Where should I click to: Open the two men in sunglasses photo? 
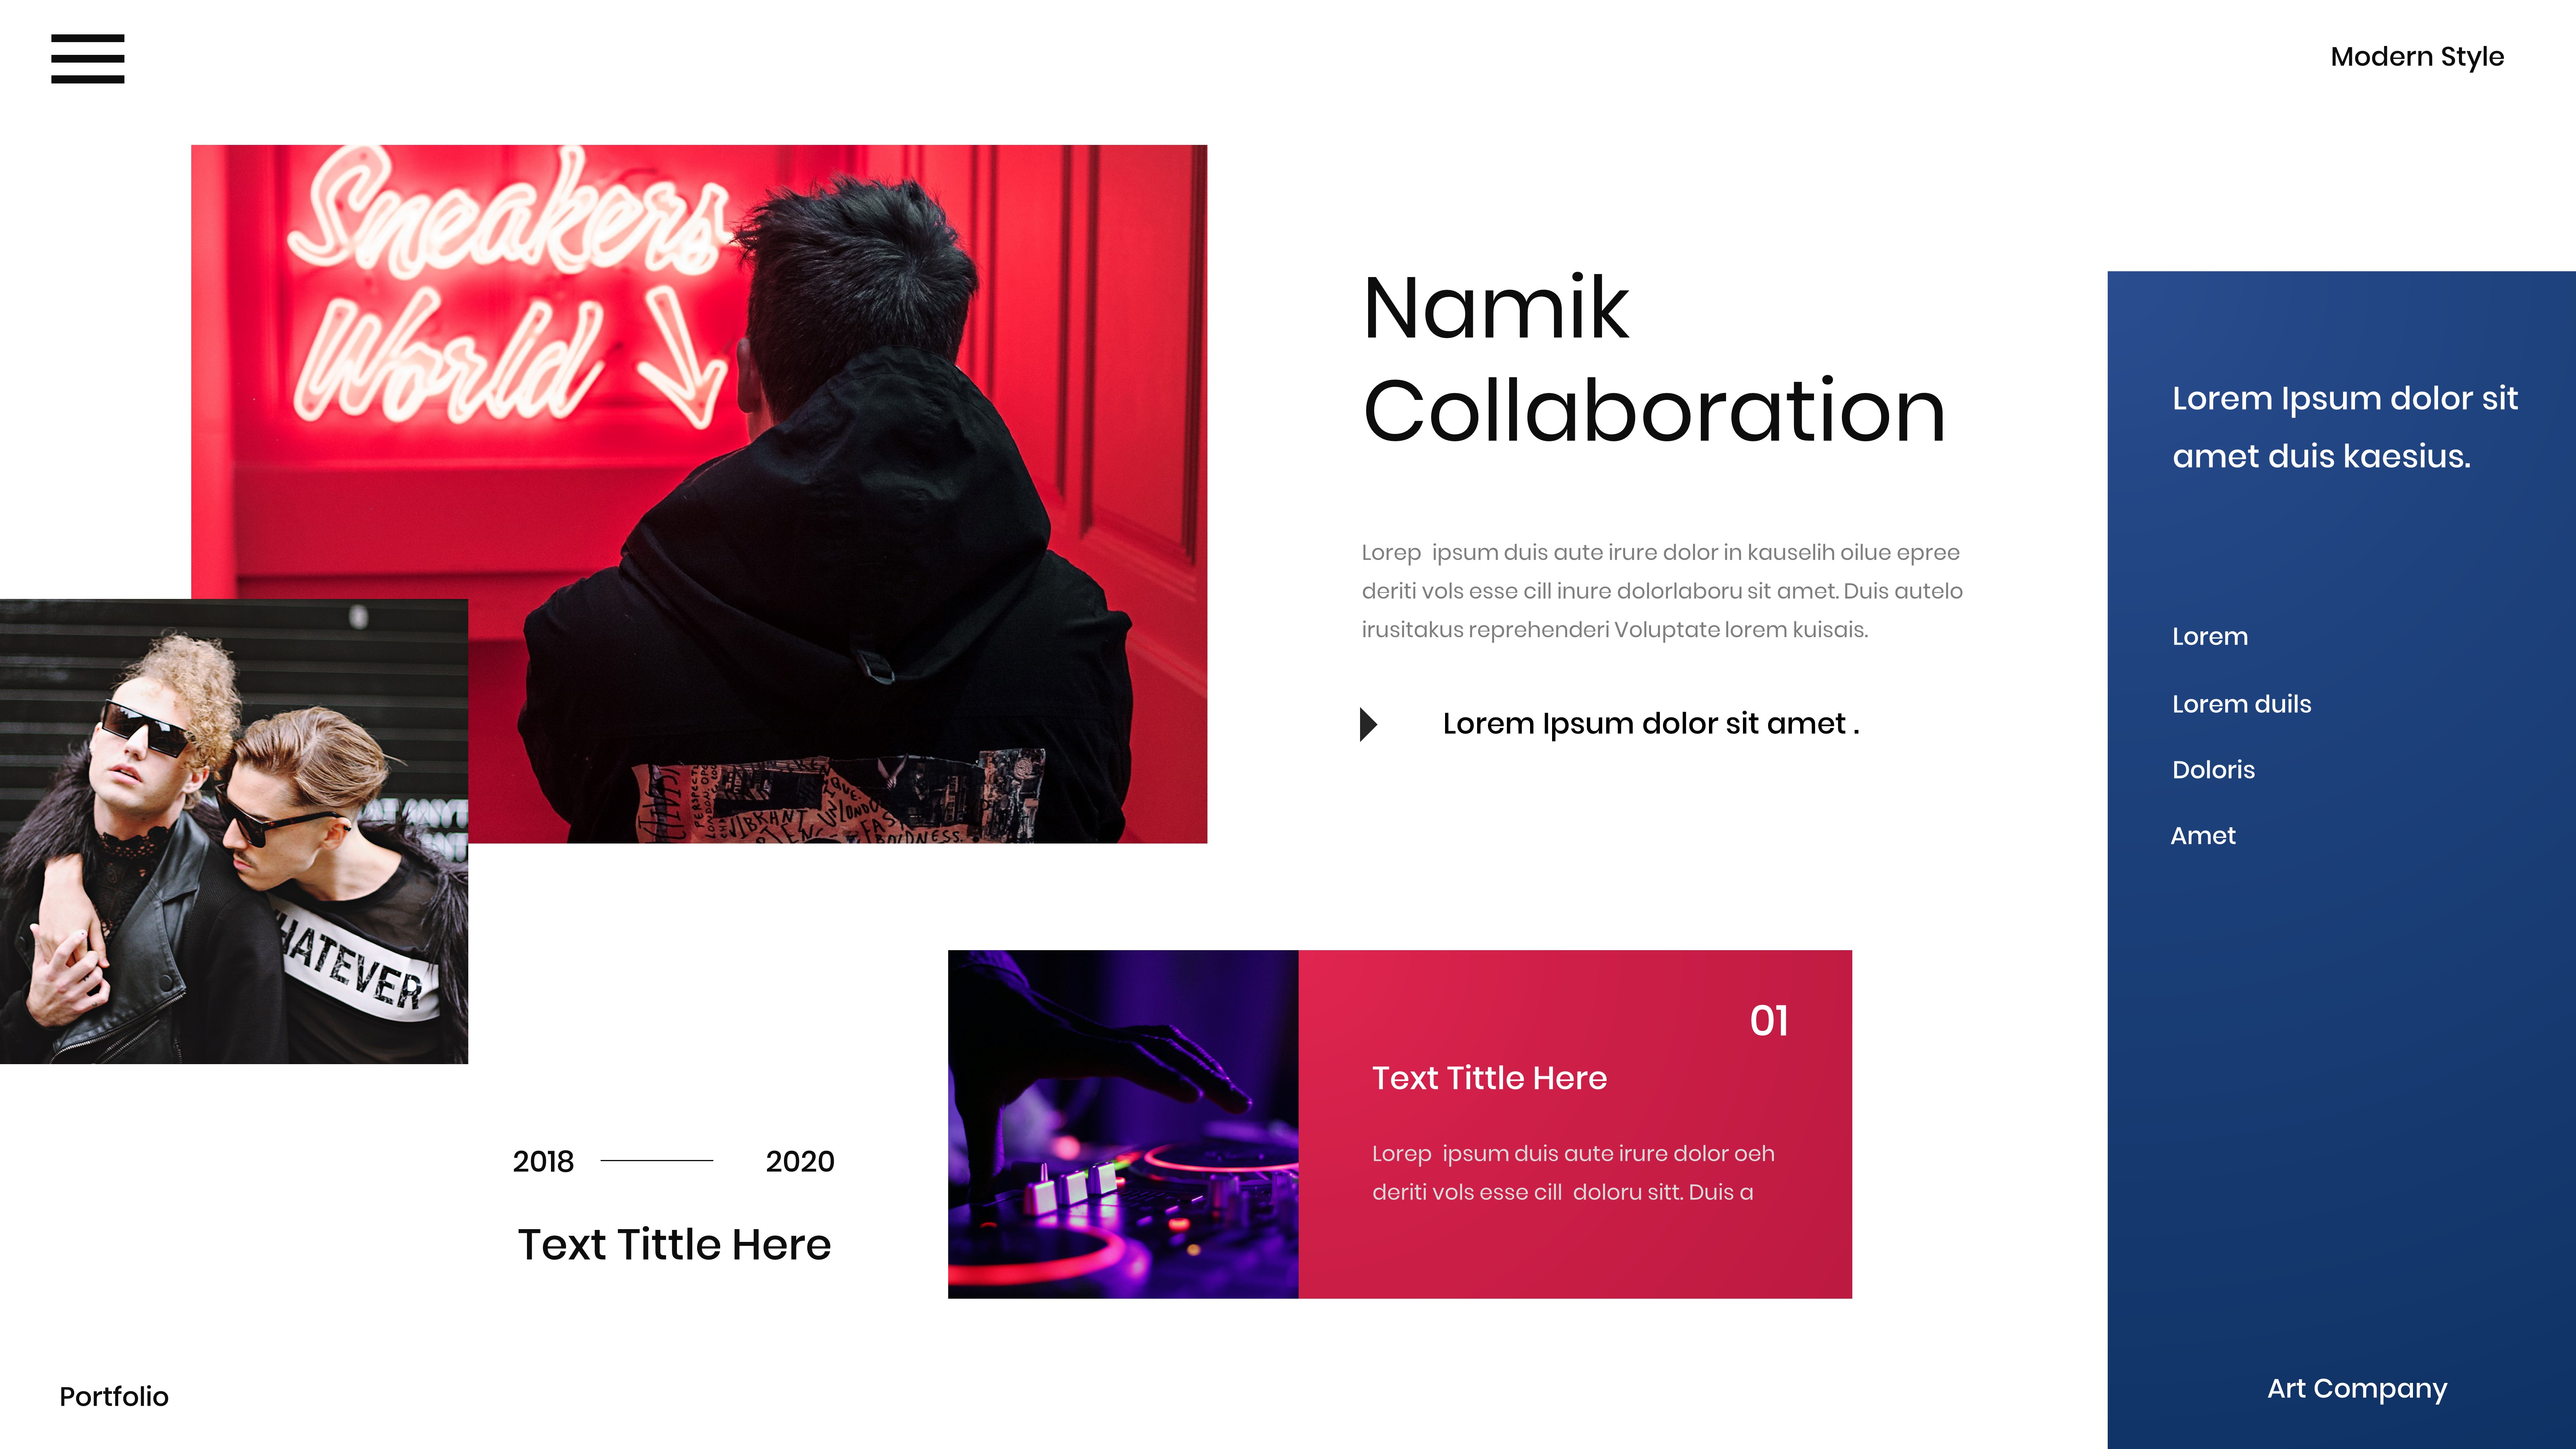[234, 831]
